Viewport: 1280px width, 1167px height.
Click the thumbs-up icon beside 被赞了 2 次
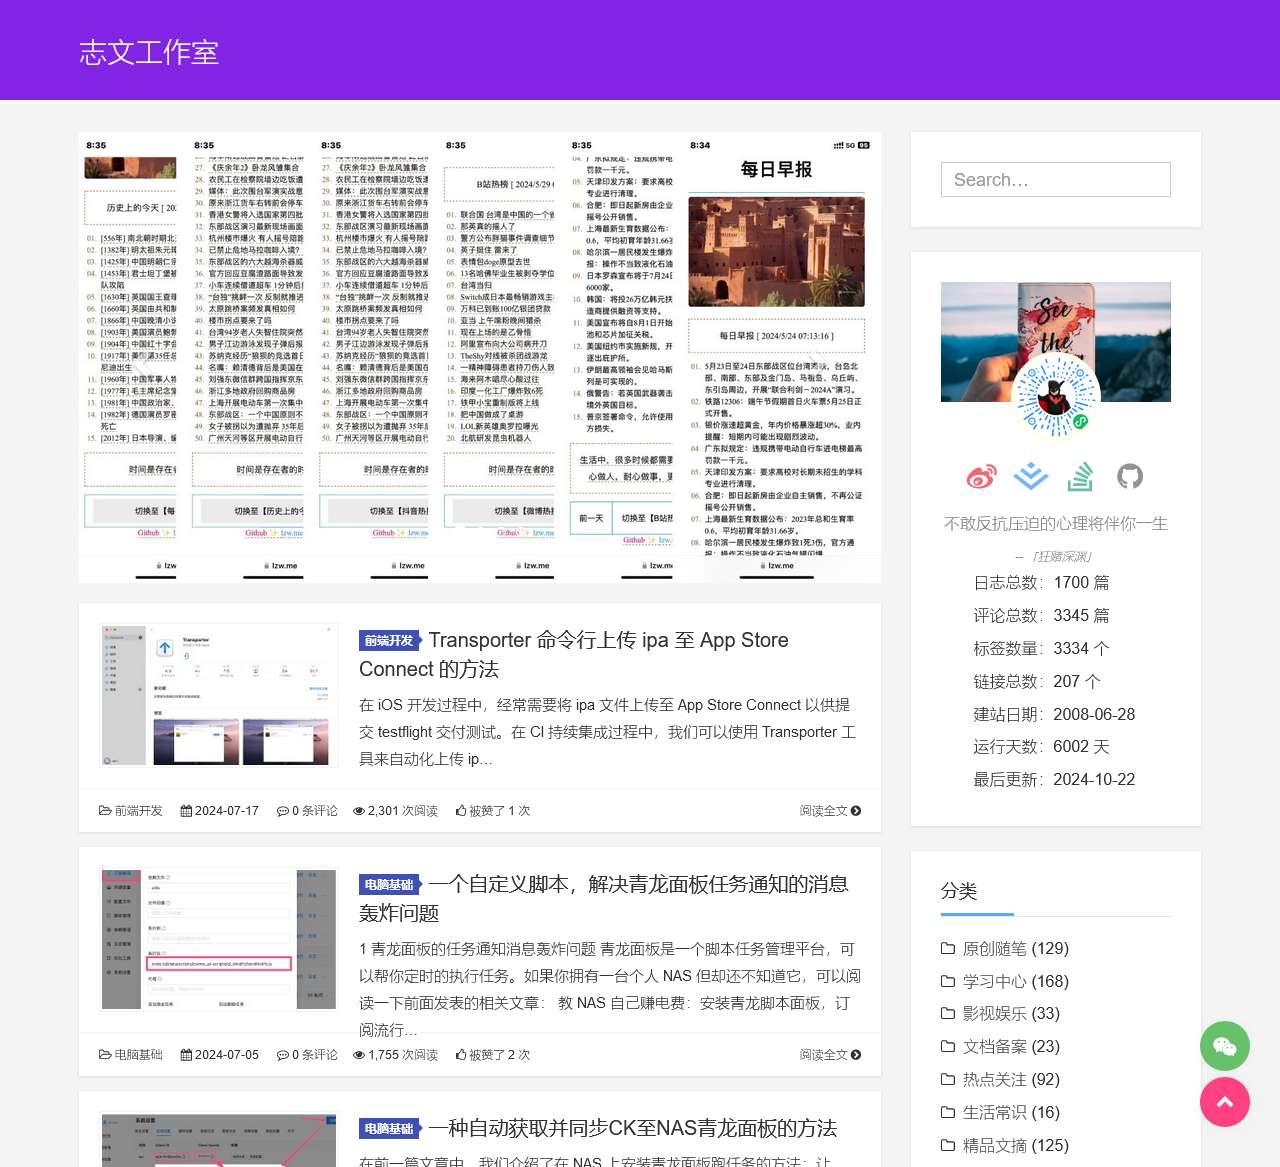point(461,1055)
